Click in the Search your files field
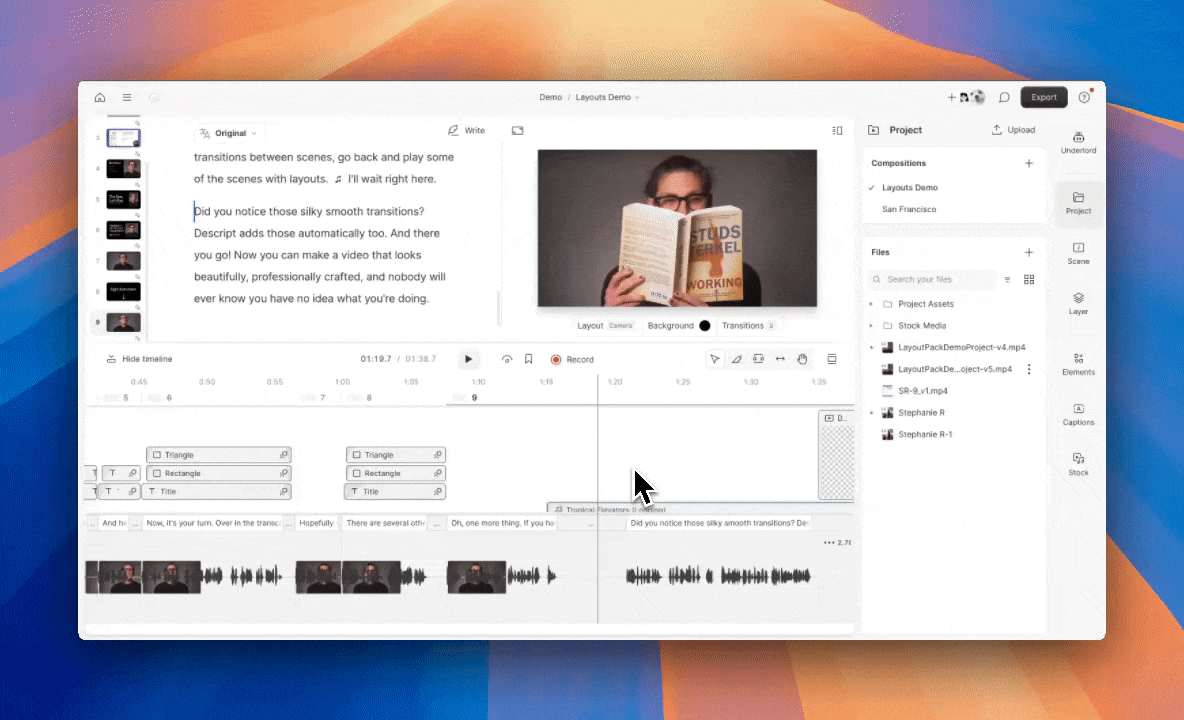 [933, 279]
